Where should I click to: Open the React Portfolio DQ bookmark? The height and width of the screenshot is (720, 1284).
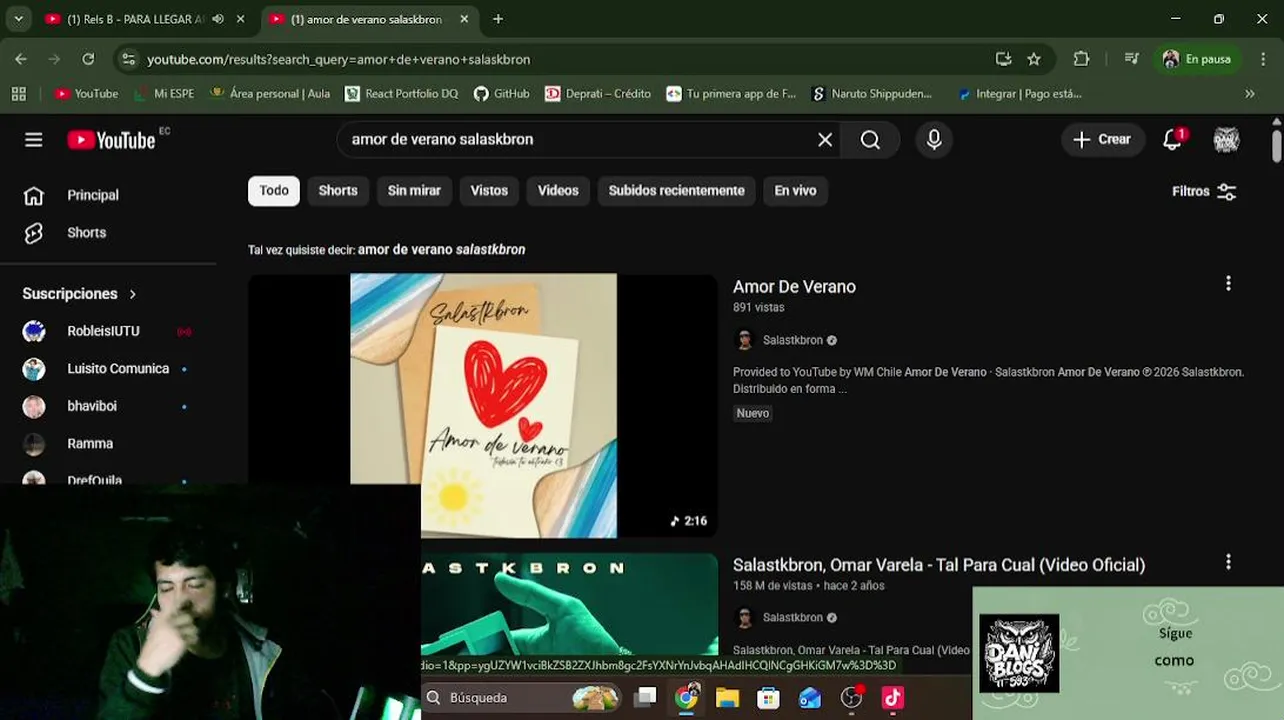click(401, 94)
